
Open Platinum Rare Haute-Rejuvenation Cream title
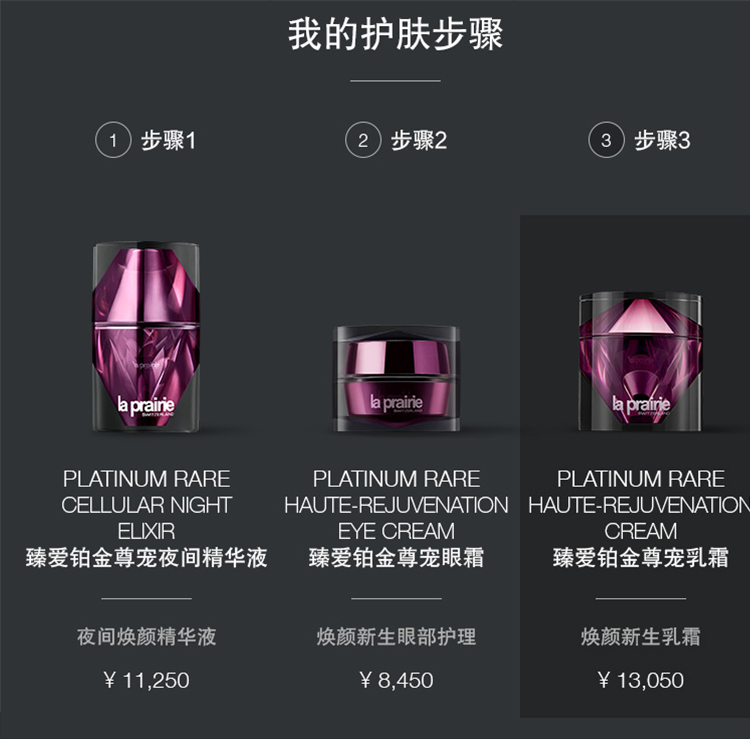pos(640,505)
